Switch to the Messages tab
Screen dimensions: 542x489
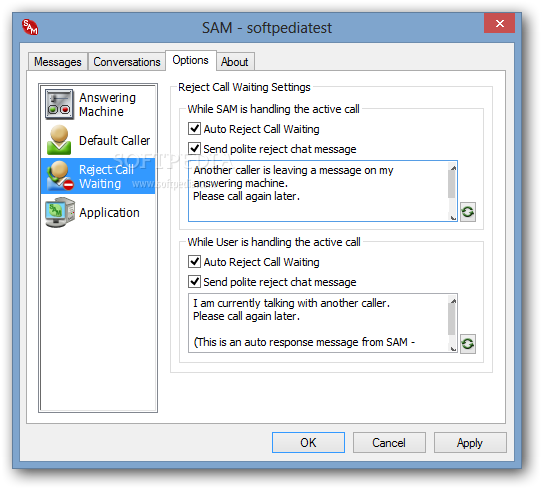tap(58, 62)
